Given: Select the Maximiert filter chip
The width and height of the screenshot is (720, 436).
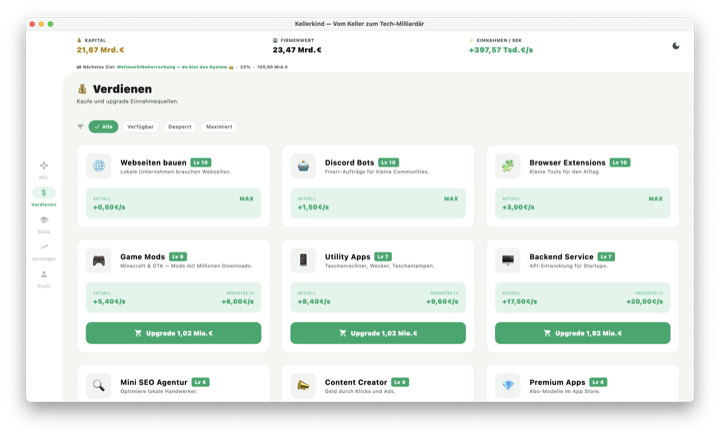Looking at the screenshot, I should (x=219, y=127).
